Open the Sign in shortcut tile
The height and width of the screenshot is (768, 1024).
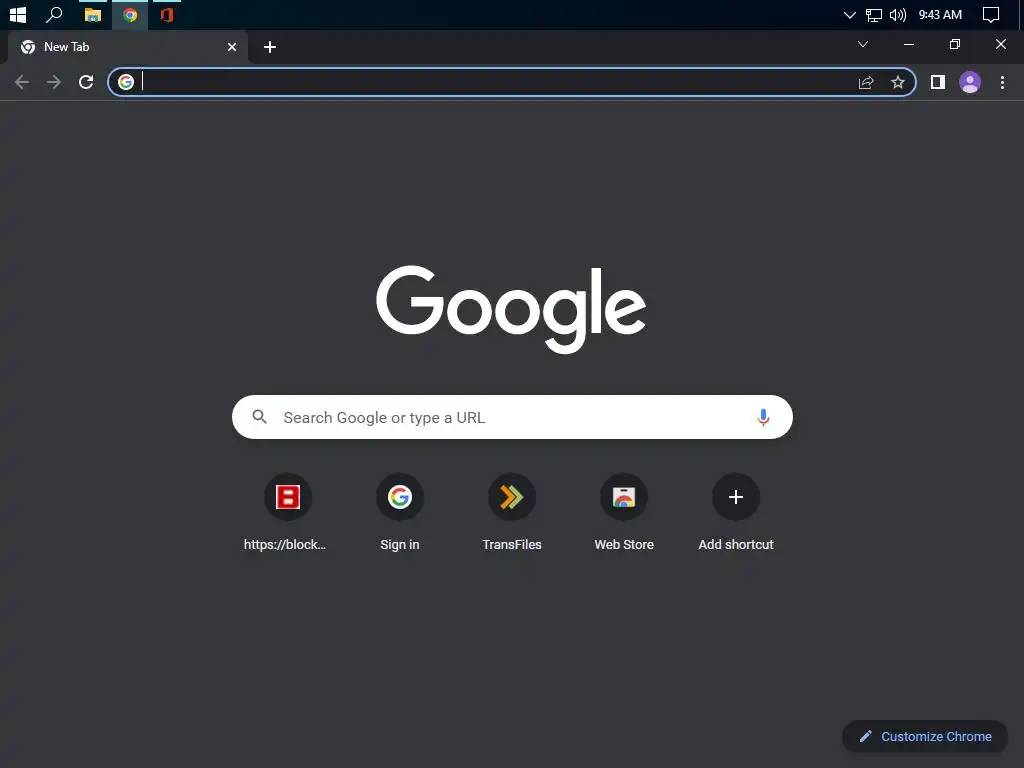[400, 512]
